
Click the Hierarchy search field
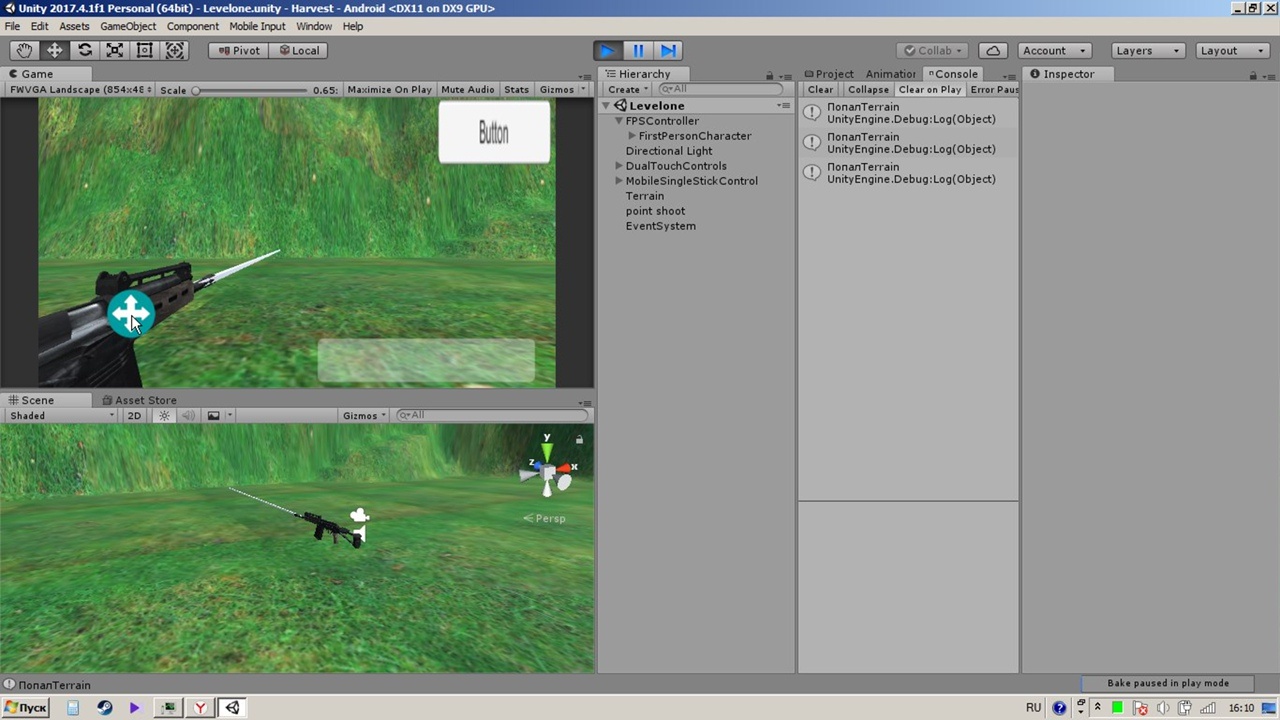tap(720, 89)
